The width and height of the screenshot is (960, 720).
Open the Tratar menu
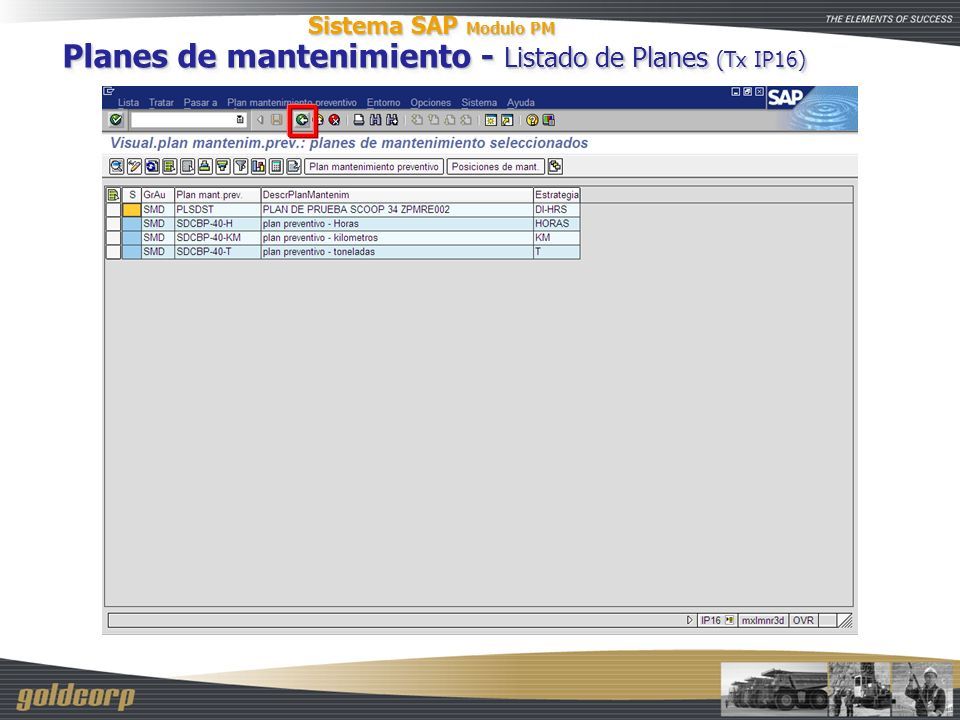coord(161,102)
